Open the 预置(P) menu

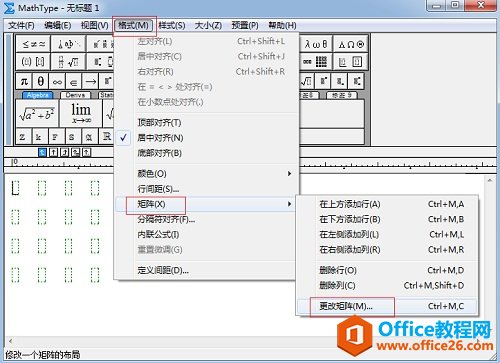click(245, 26)
